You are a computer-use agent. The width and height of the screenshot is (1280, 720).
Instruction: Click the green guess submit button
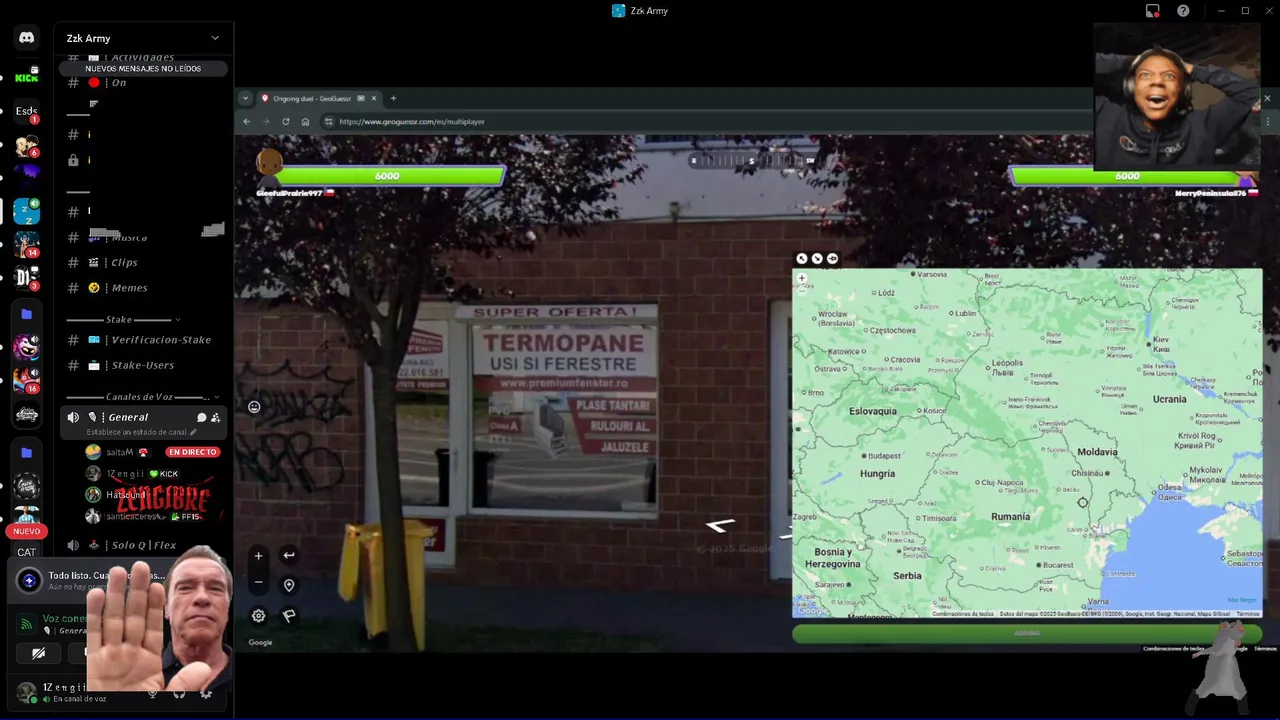pyautogui.click(x=1027, y=633)
